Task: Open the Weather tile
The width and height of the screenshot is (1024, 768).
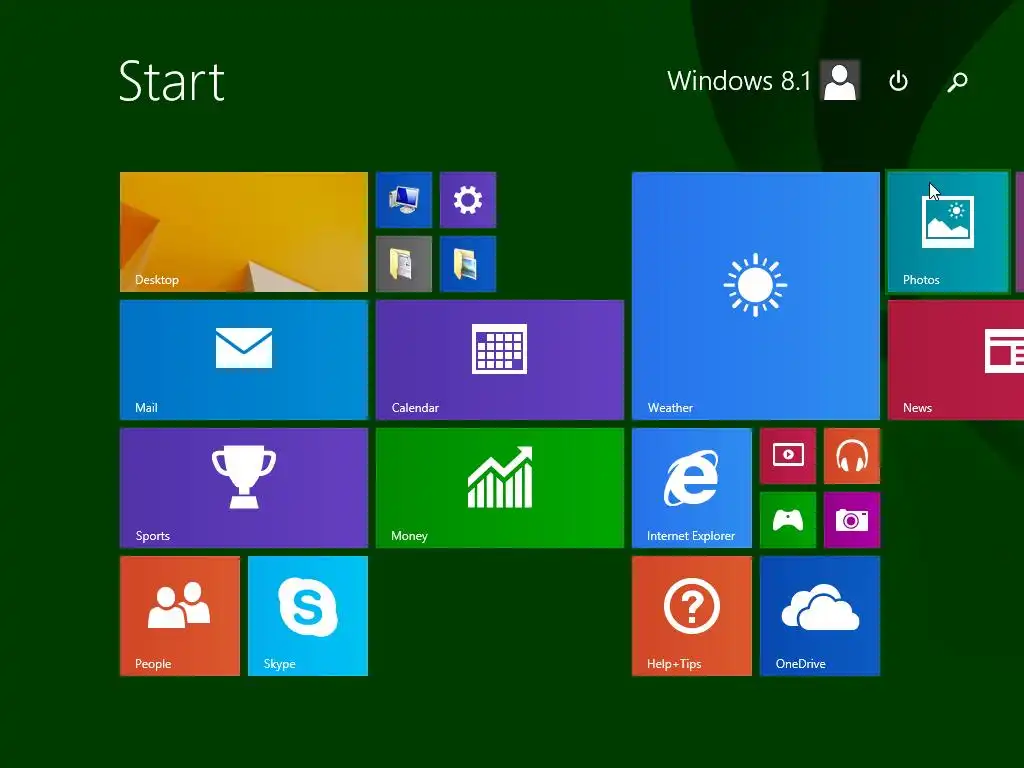Action: point(756,296)
